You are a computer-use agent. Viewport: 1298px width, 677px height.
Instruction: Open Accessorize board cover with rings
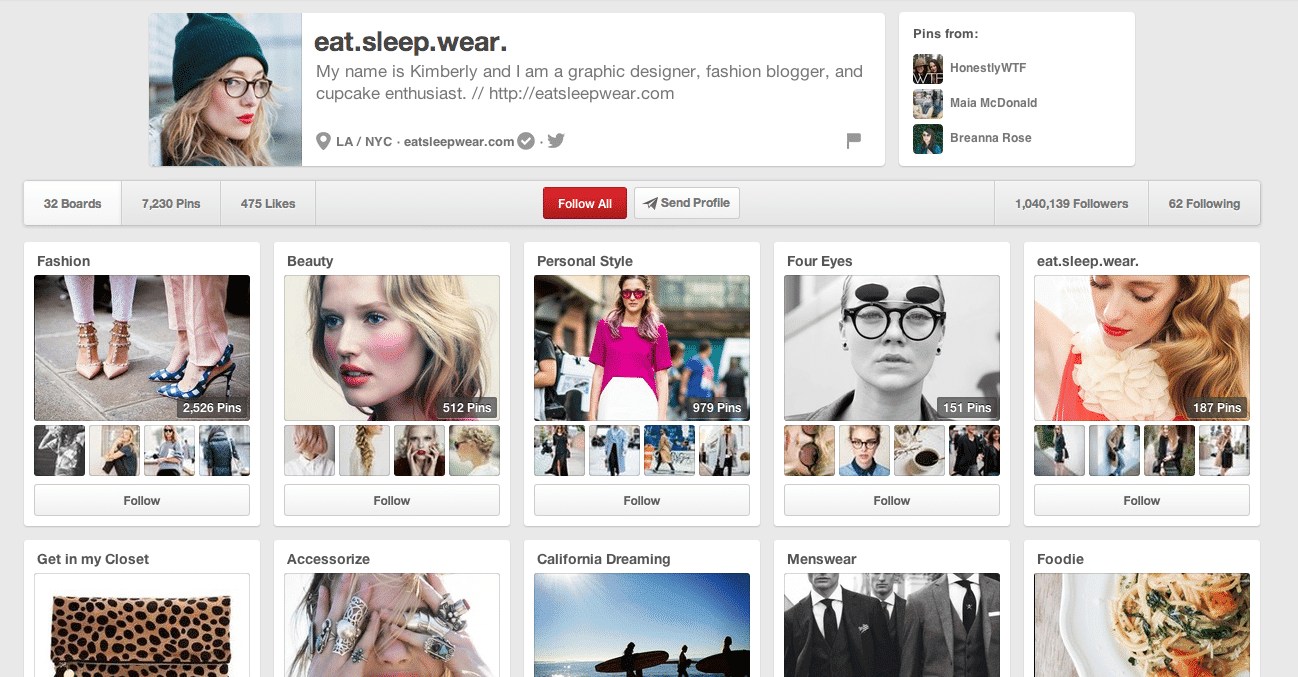click(392, 625)
